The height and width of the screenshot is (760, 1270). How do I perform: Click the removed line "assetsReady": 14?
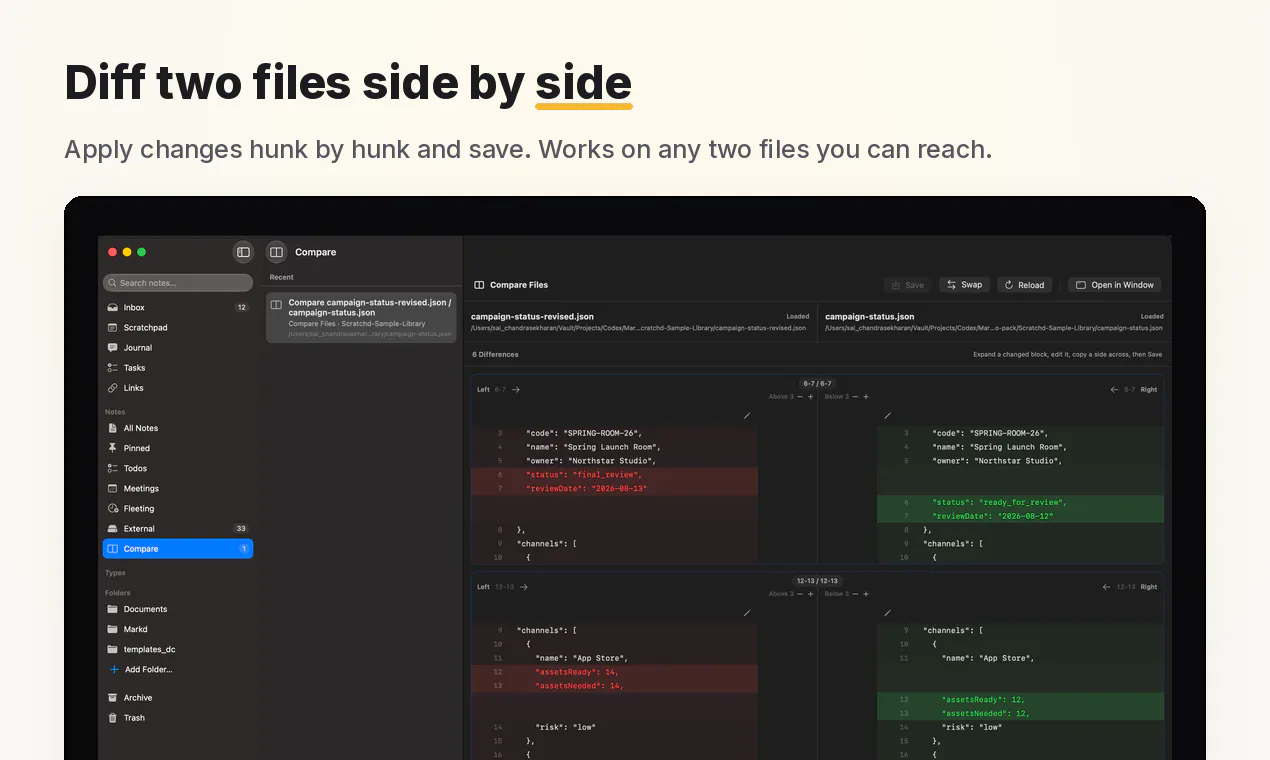(x=577, y=672)
